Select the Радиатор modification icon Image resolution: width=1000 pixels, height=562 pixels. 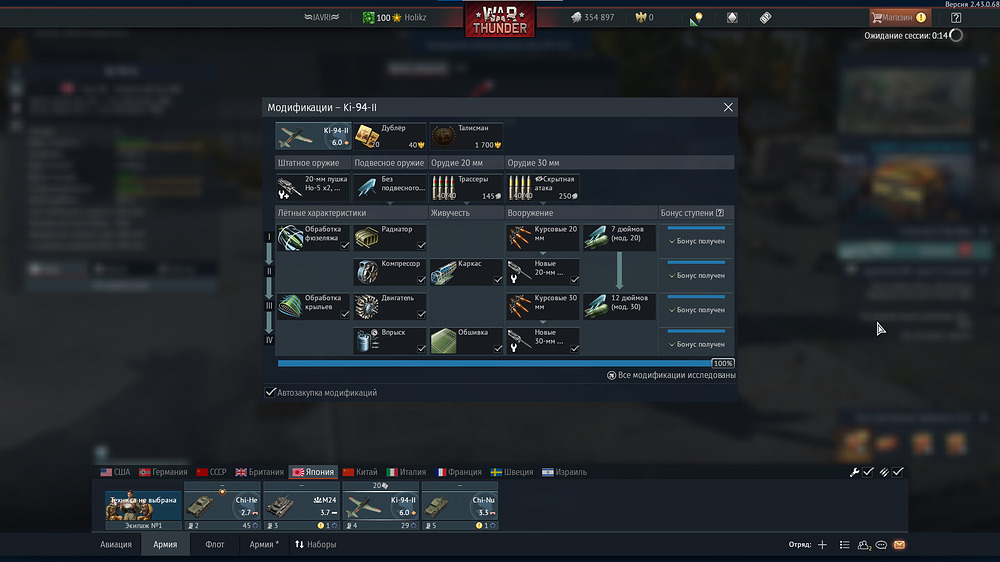pos(366,238)
